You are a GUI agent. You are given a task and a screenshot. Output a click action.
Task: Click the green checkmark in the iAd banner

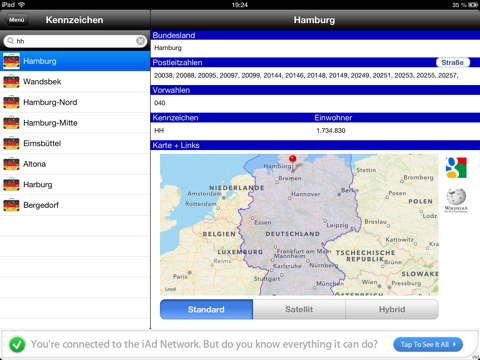(17, 345)
